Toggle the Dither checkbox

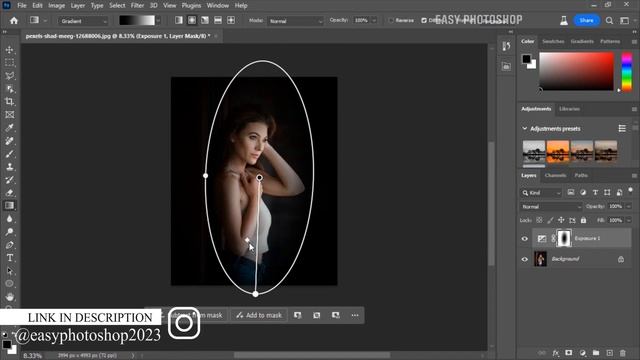[424, 20]
